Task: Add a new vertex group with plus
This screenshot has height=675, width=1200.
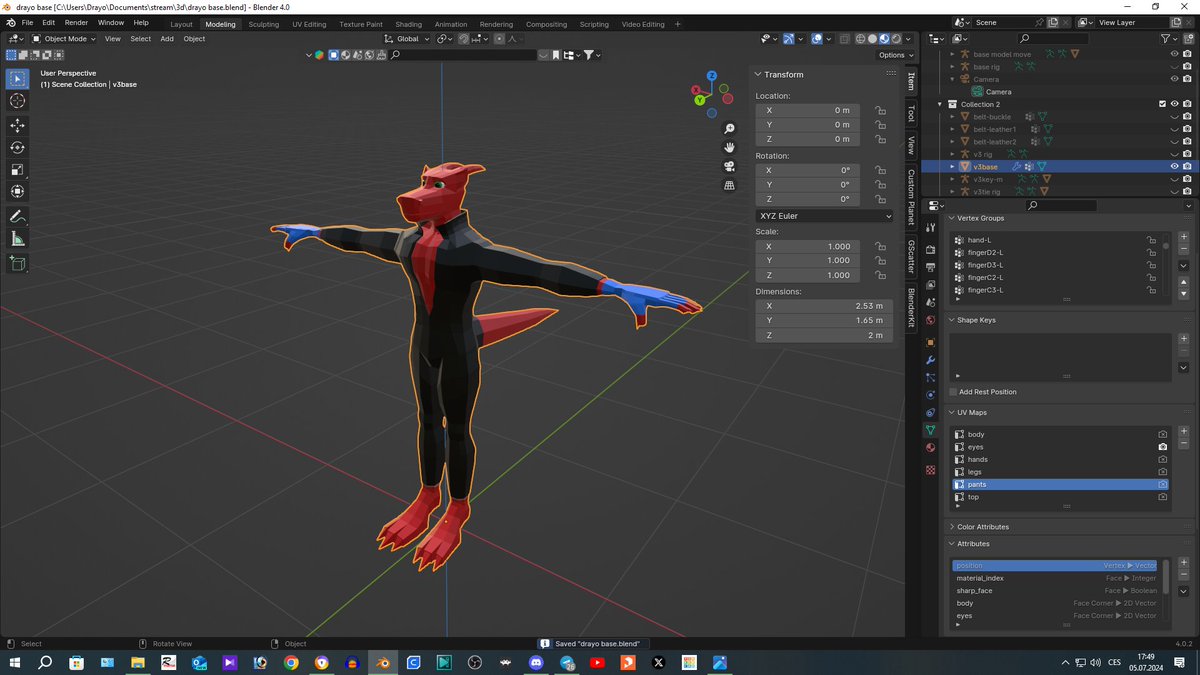Action: (x=1184, y=238)
